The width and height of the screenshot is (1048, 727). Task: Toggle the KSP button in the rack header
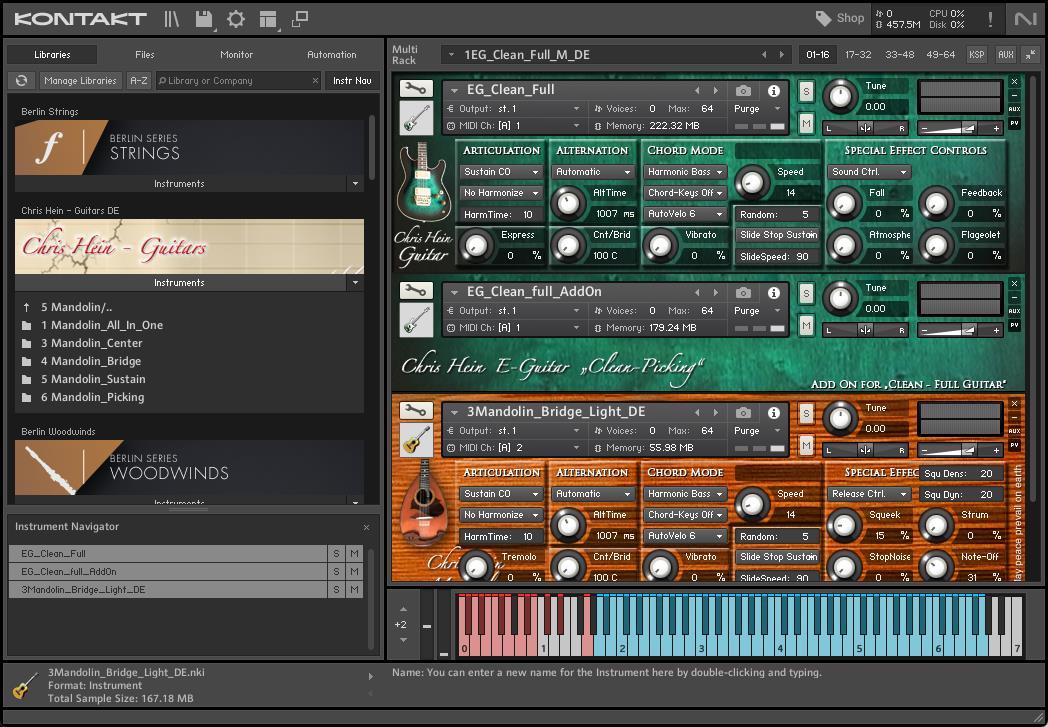coord(976,55)
